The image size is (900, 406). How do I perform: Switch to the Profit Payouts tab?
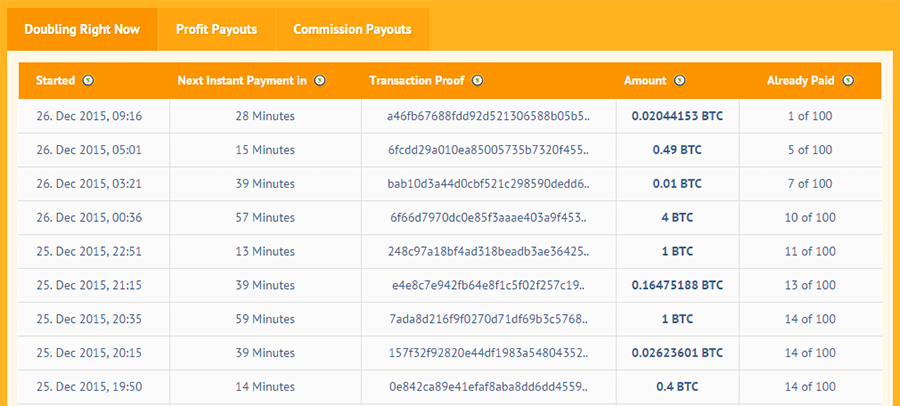[216, 29]
